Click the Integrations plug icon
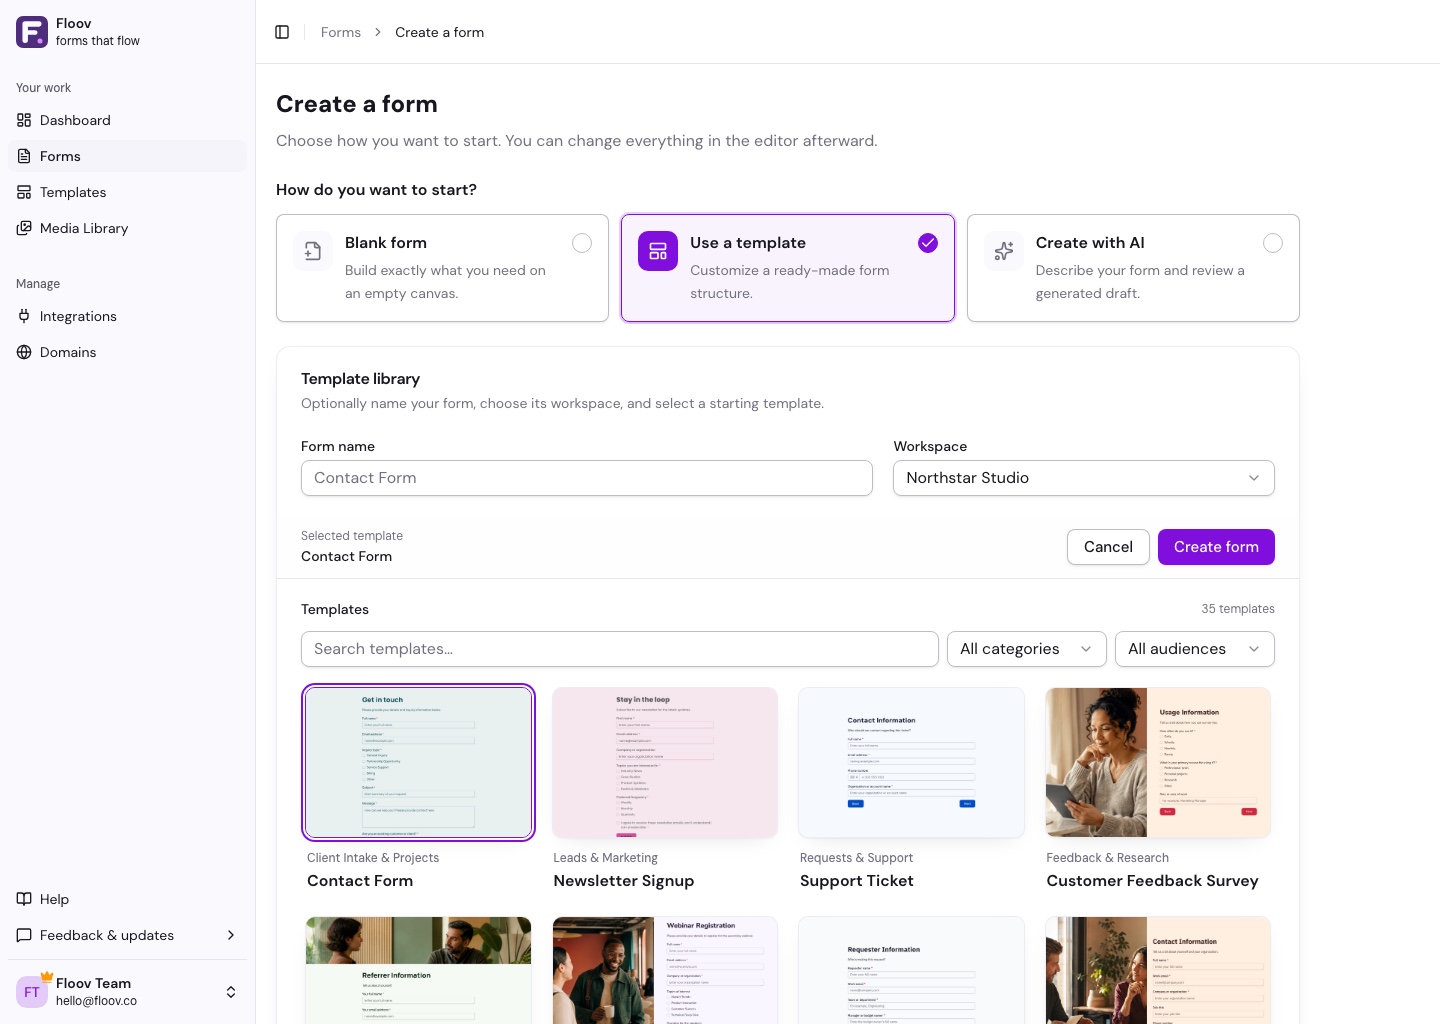Screen dimensions: 1440x1024 tap(24, 316)
